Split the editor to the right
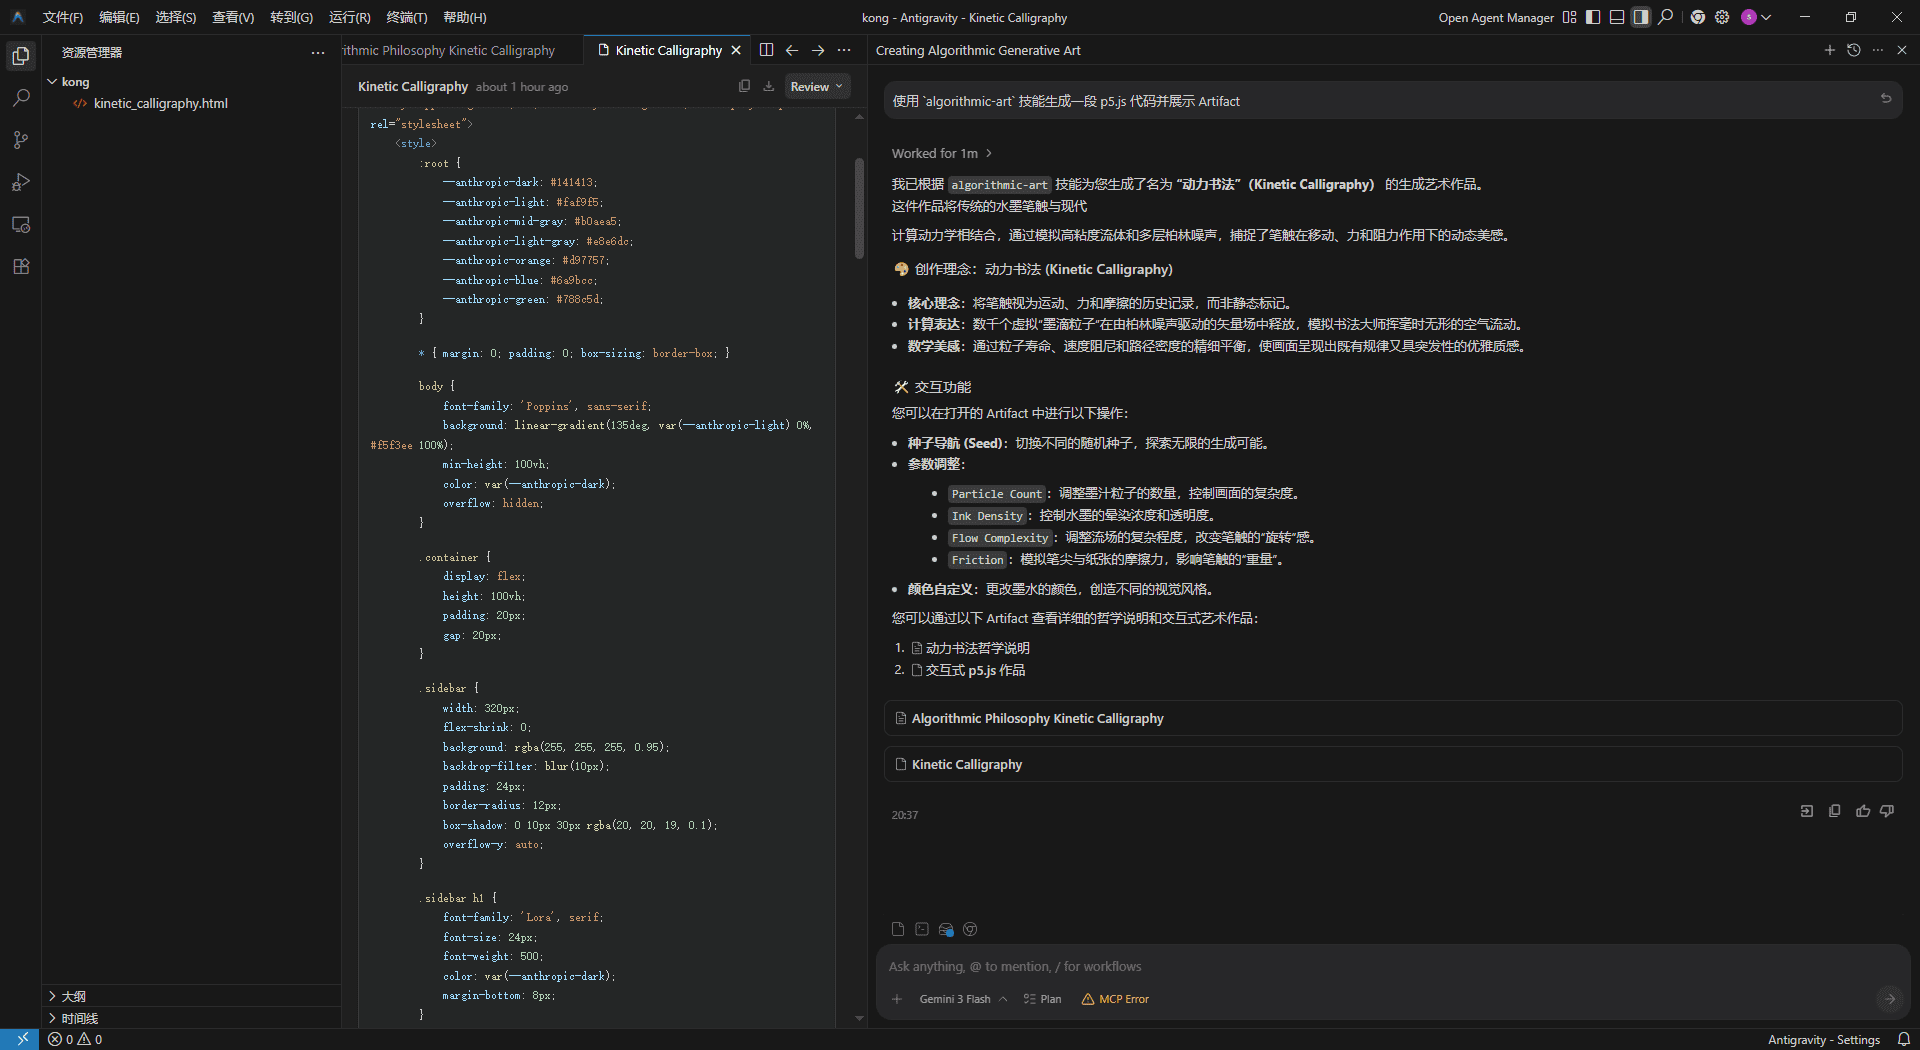The width and height of the screenshot is (1920, 1050). (x=766, y=50)
